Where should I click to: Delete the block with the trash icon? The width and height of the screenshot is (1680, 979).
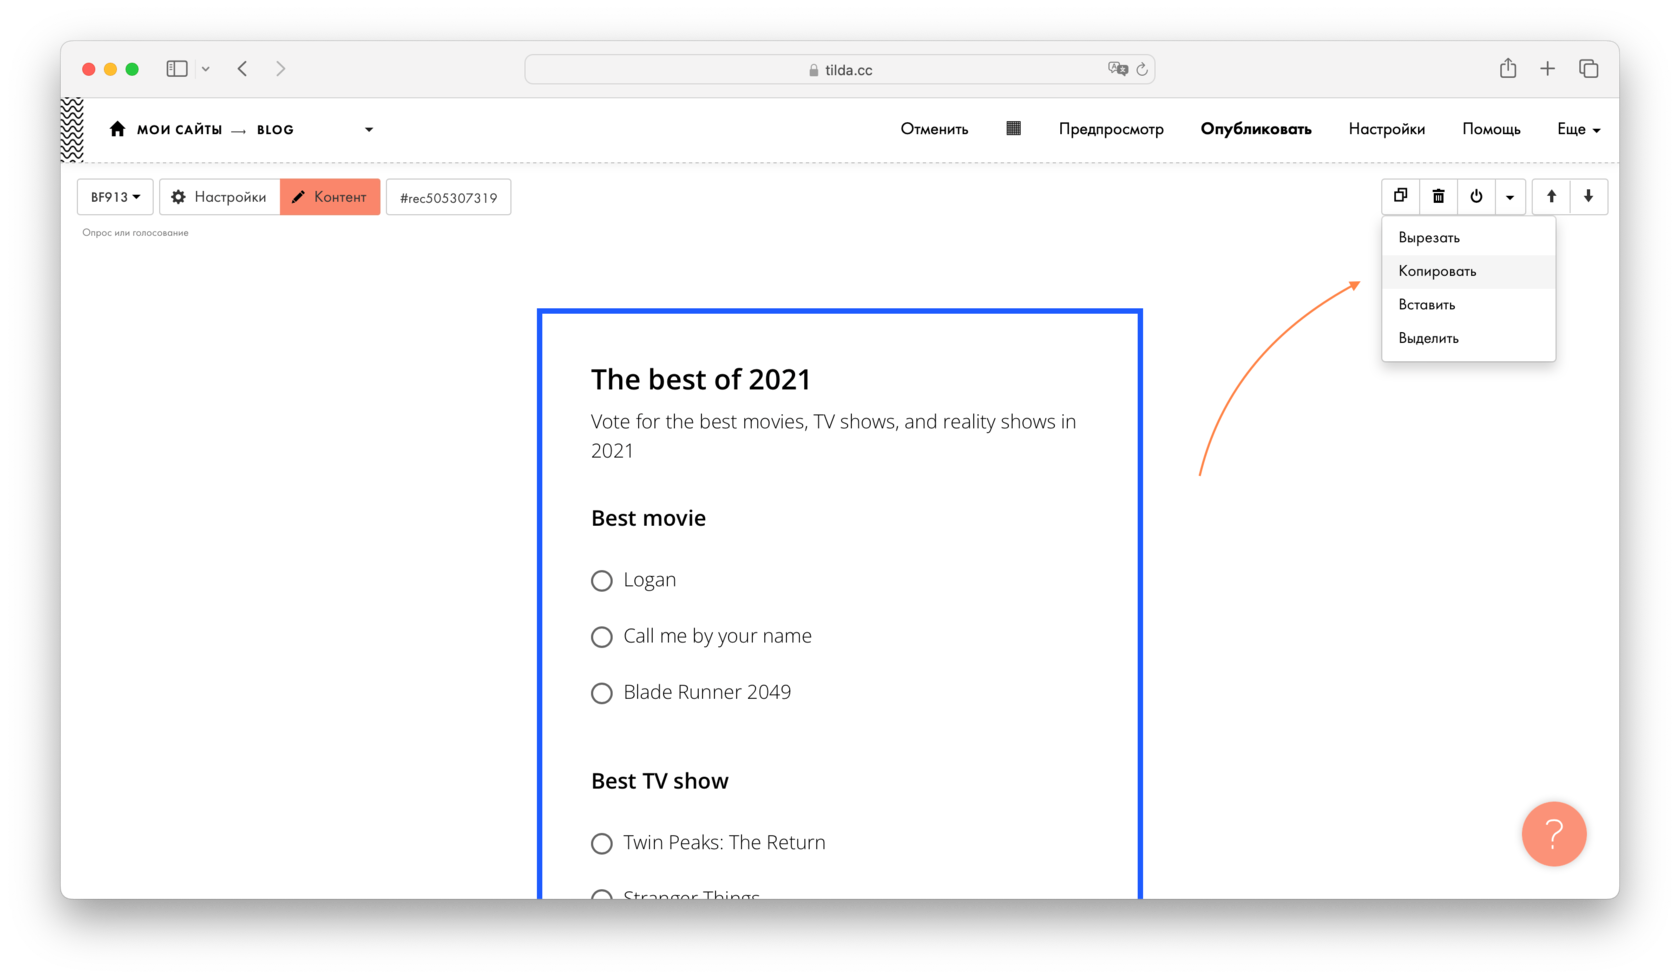(1438, 196)
